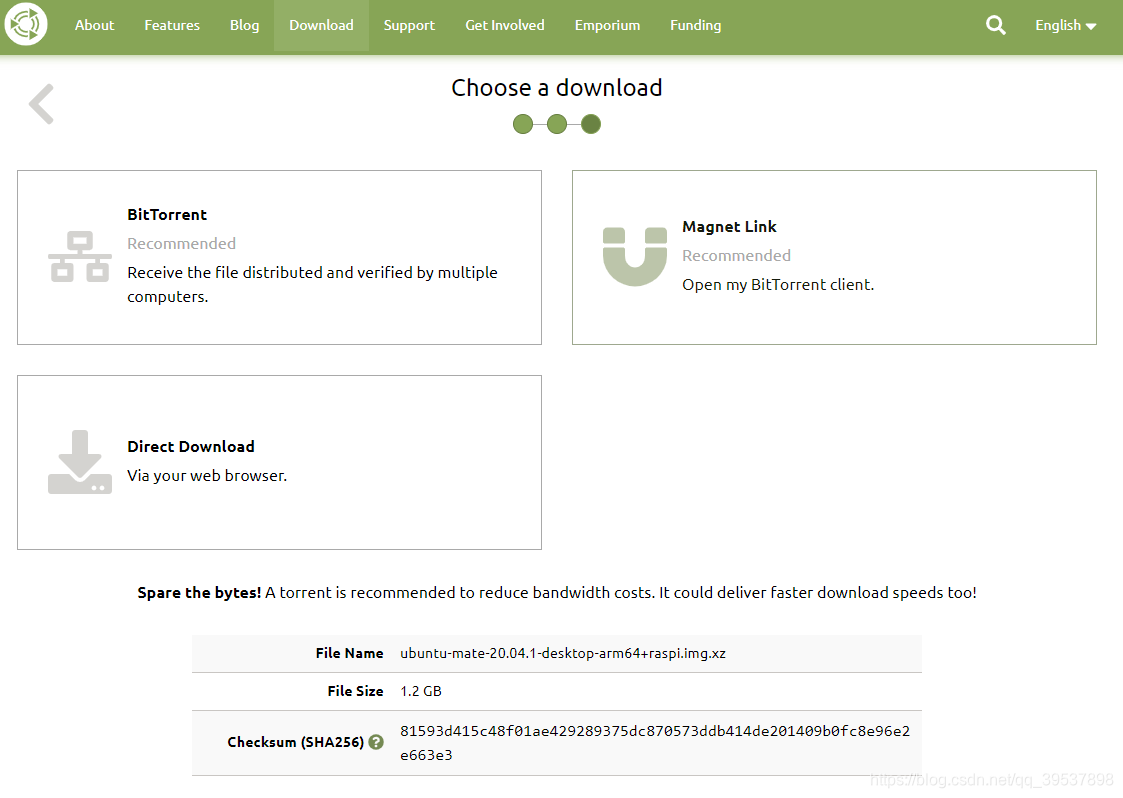Click the second step progress dot
The image size is (1123, 798).
point(556,124)
